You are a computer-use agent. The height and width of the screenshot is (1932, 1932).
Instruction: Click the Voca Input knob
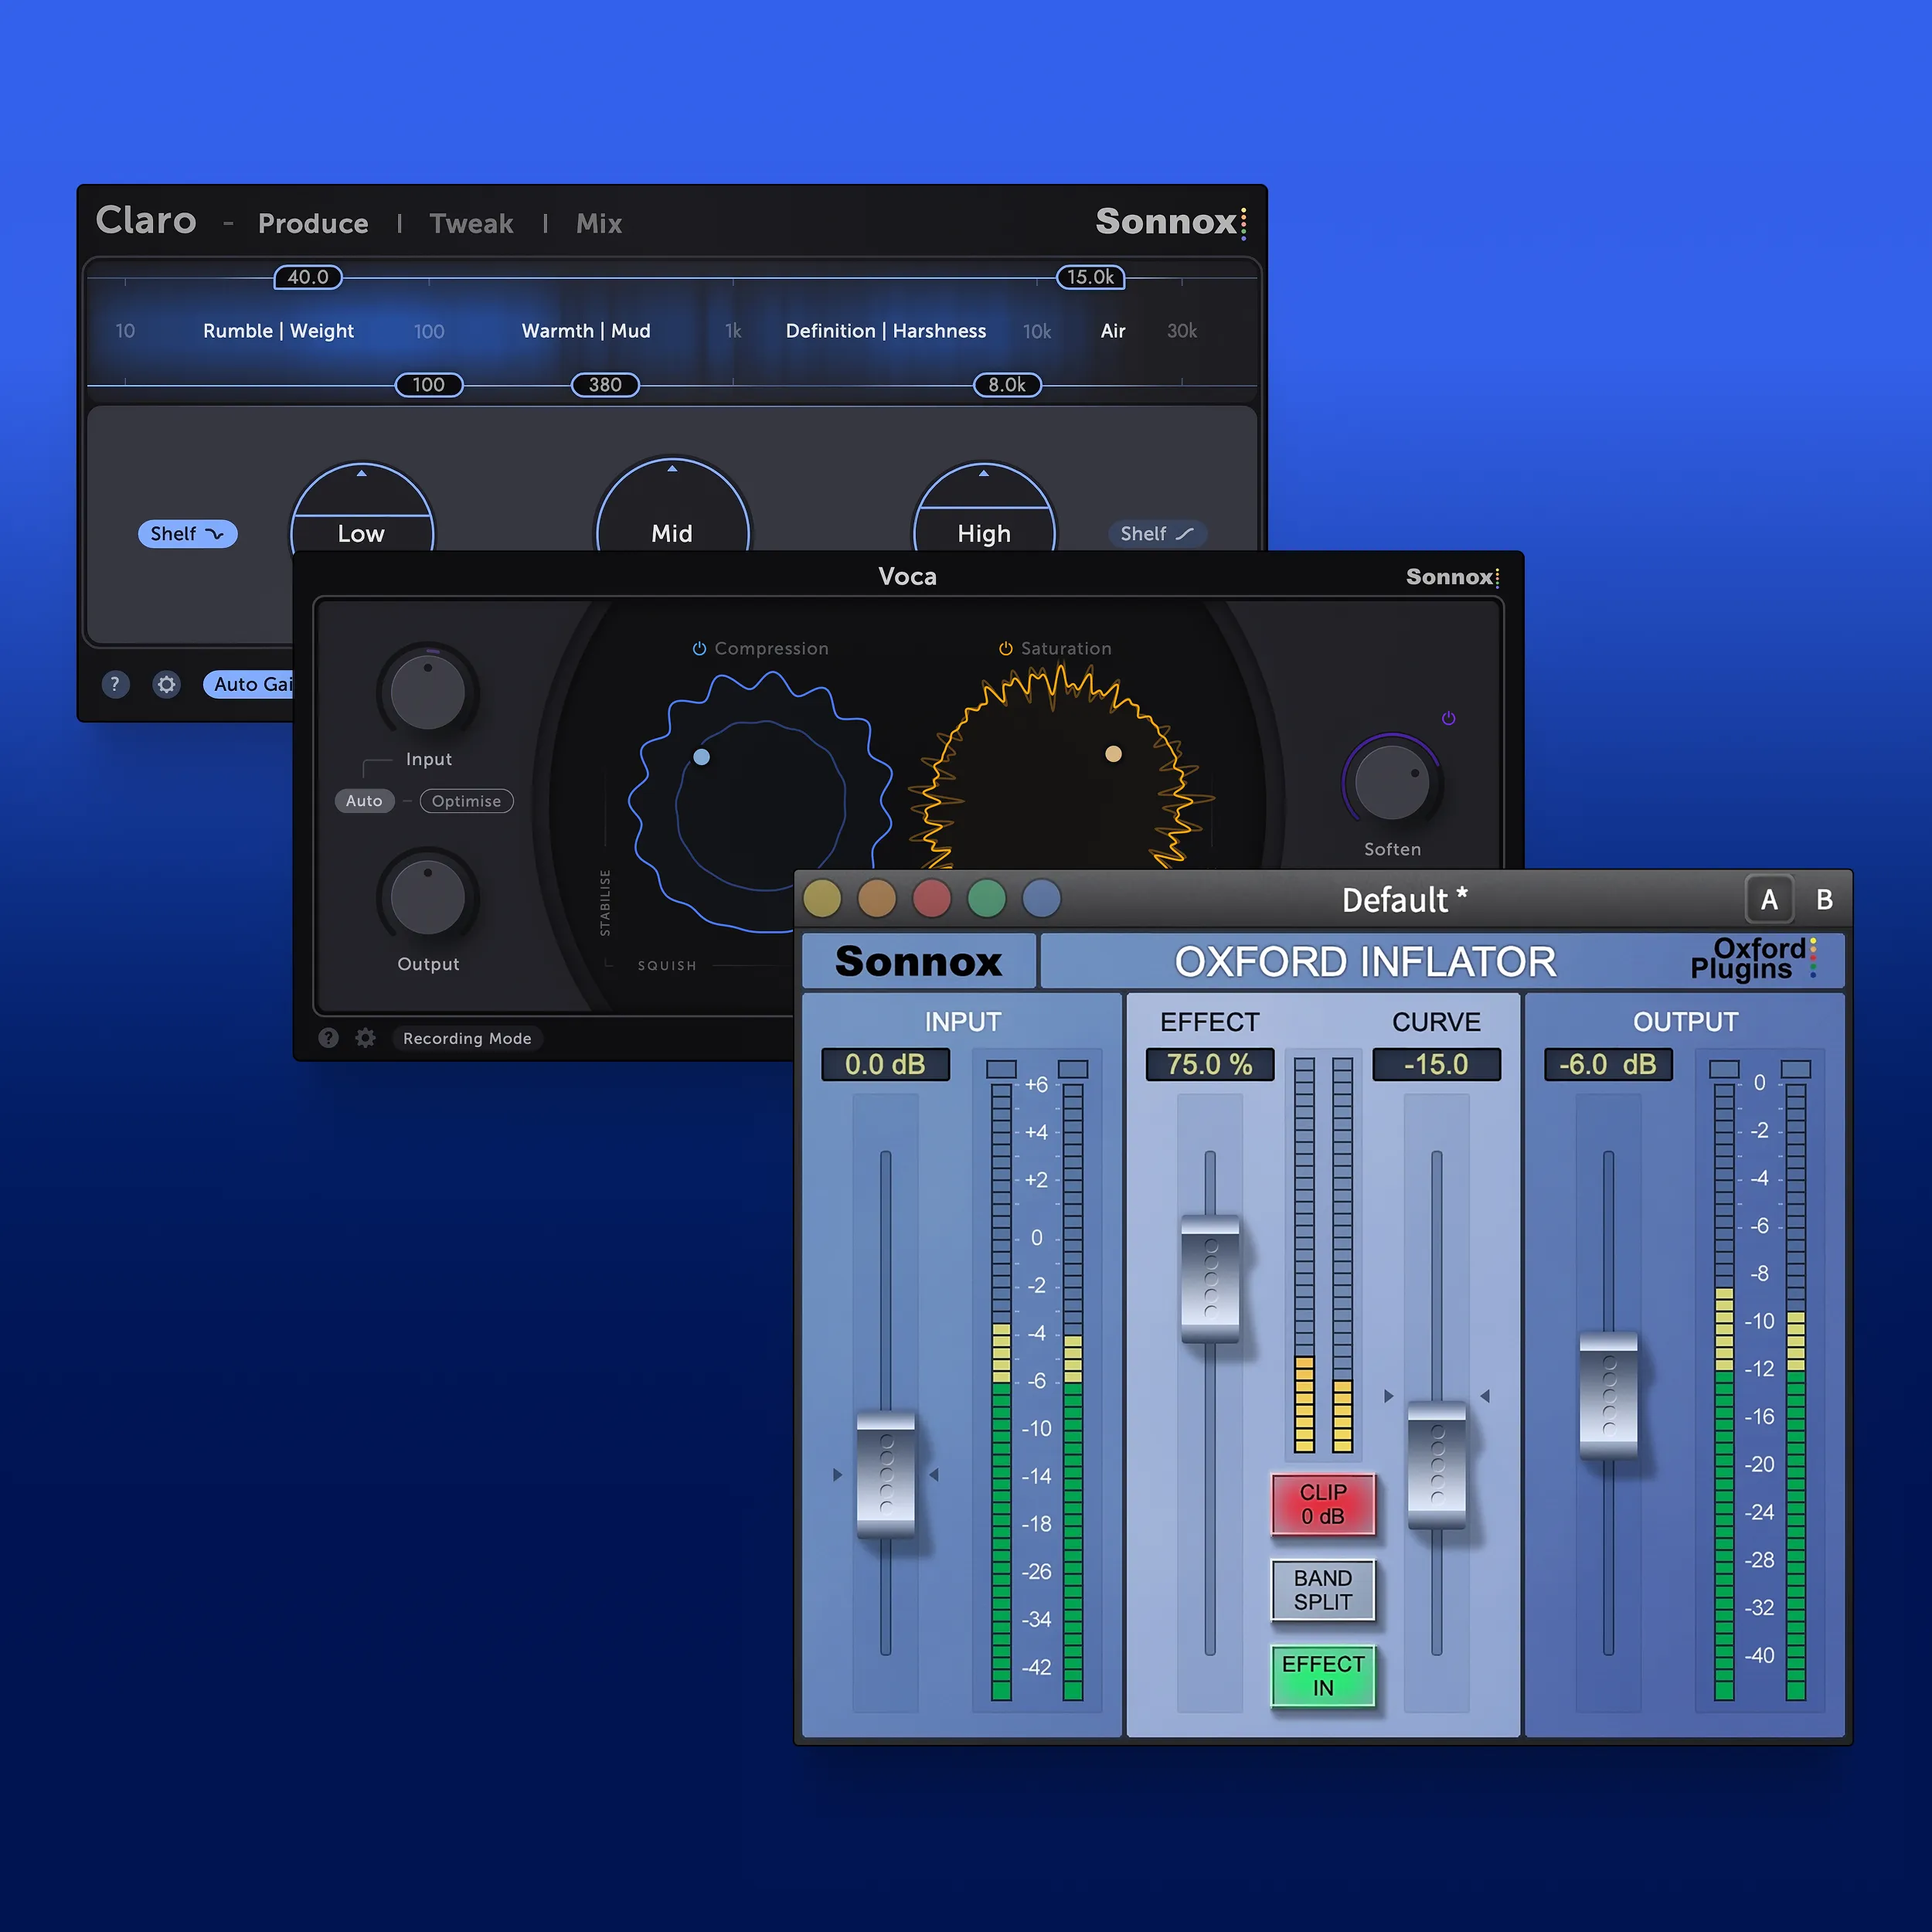[428, 692]
